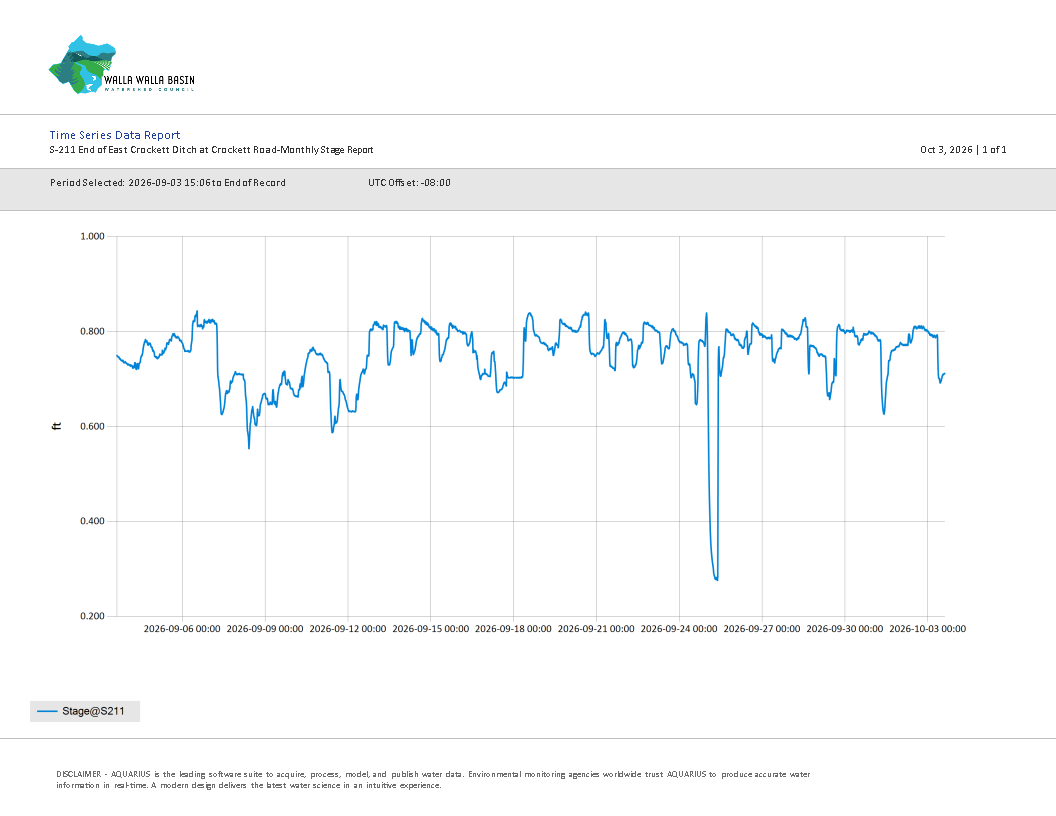Click the lowest stage dip near 0.28 ft
This screenshot has width=1056, height=816.
715,578
